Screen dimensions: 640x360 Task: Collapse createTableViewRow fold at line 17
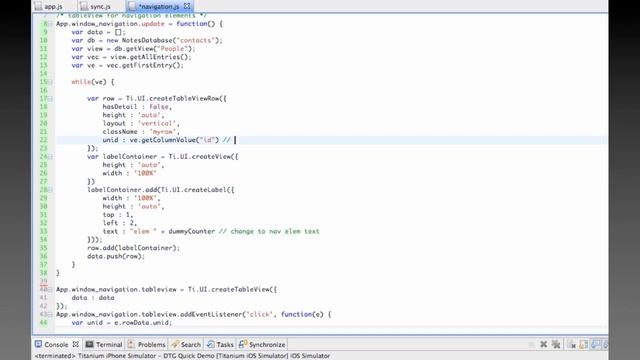click(50, 99)
